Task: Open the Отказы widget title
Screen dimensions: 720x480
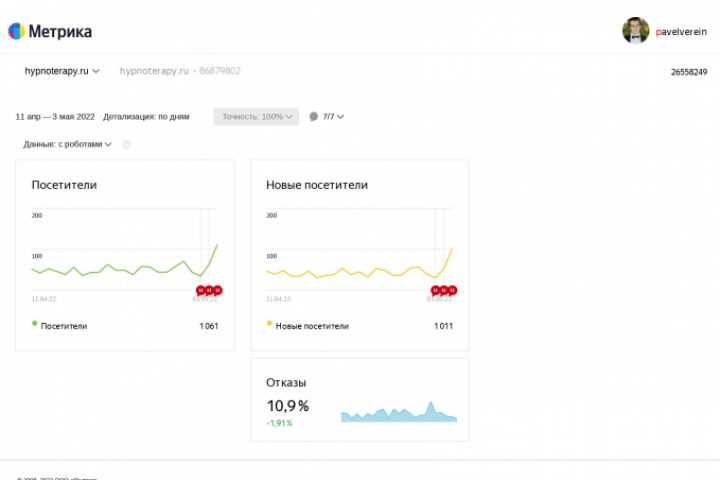Action: pyautogui.click(x=286, y=383)
